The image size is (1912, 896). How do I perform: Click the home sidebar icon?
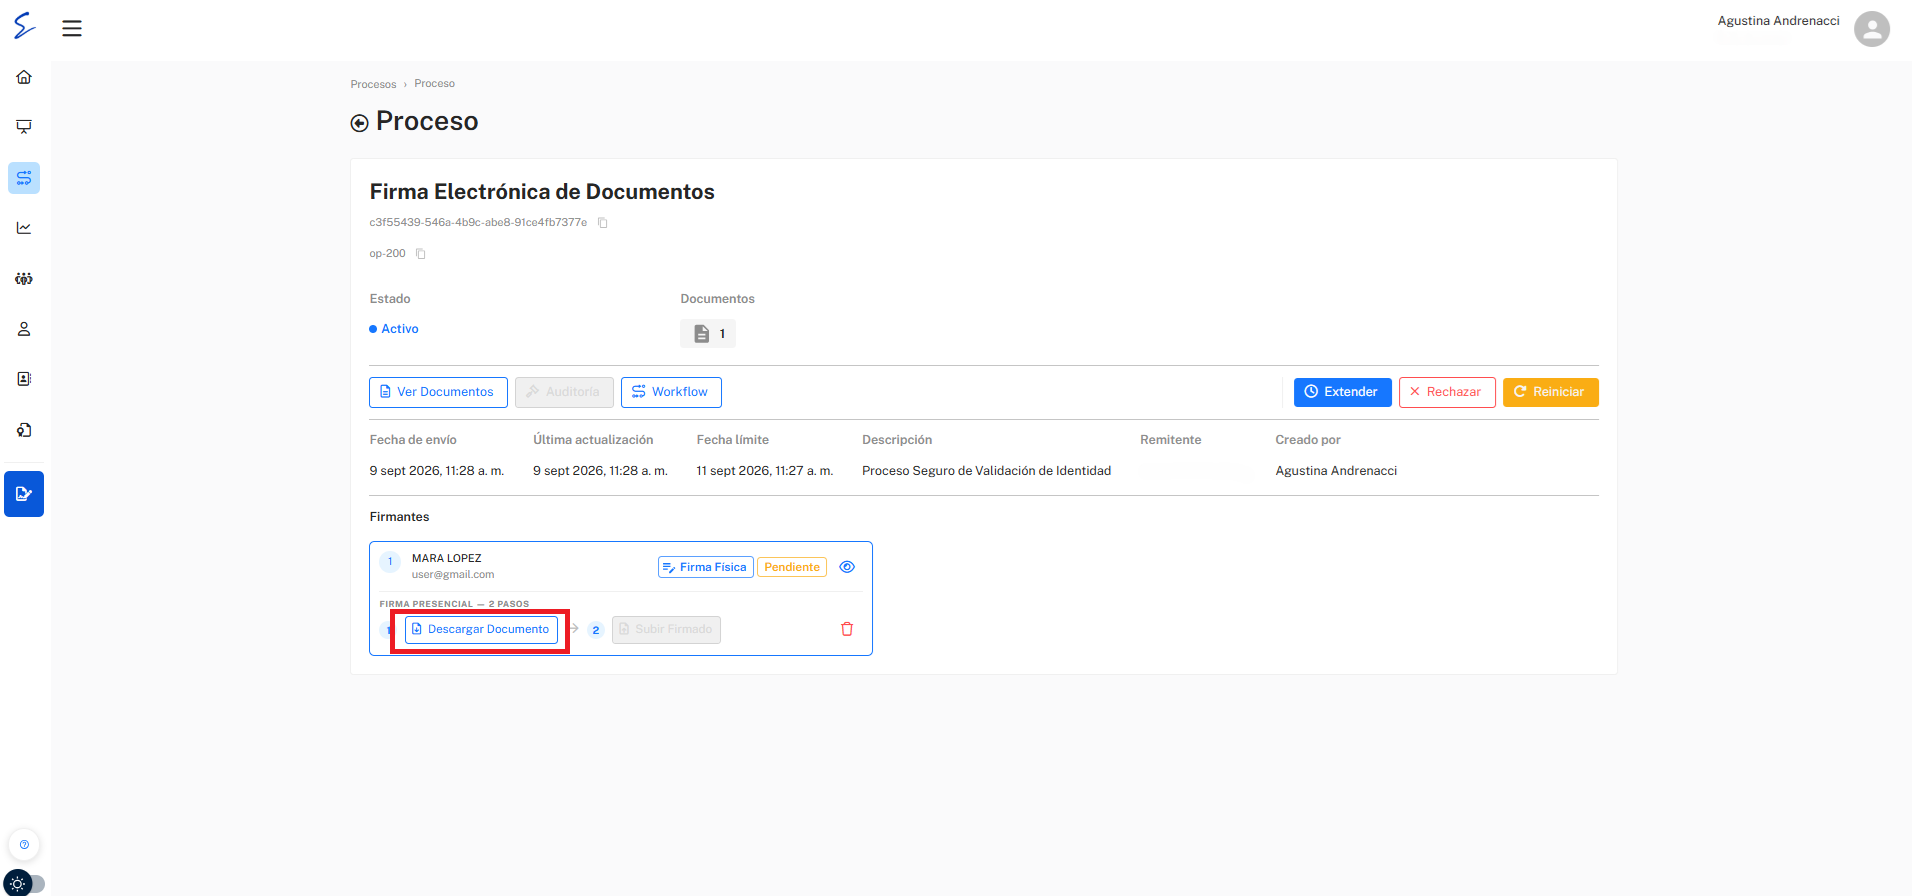click(x=24, y=77)
